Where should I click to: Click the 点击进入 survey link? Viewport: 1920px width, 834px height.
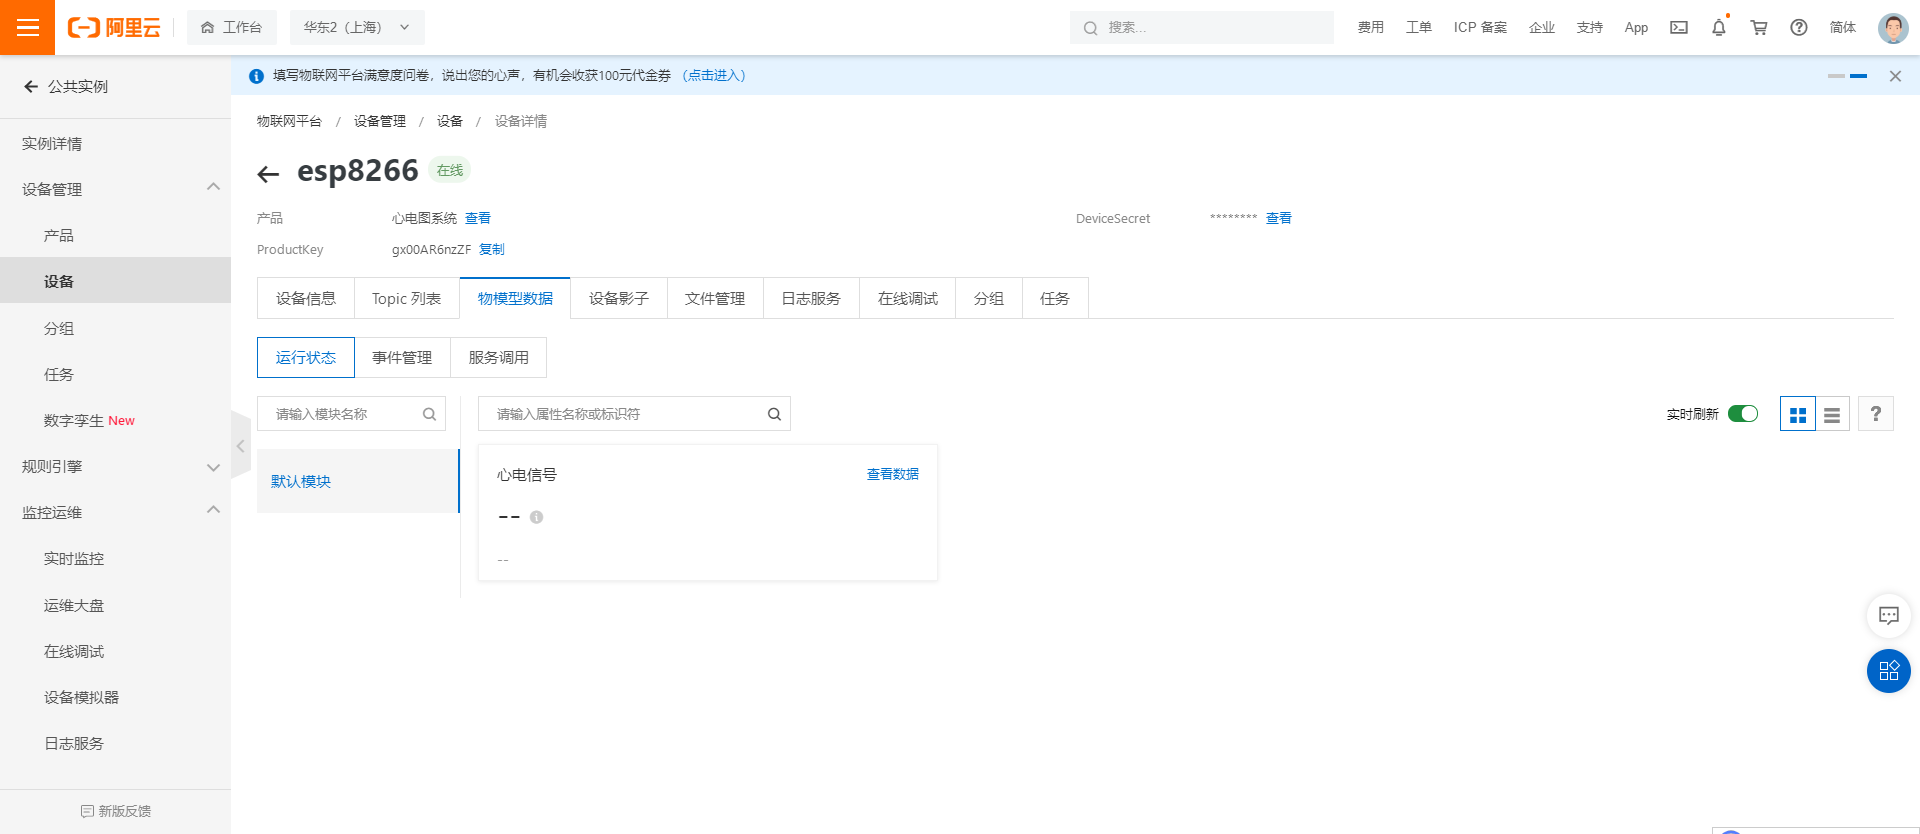(714, 76)
